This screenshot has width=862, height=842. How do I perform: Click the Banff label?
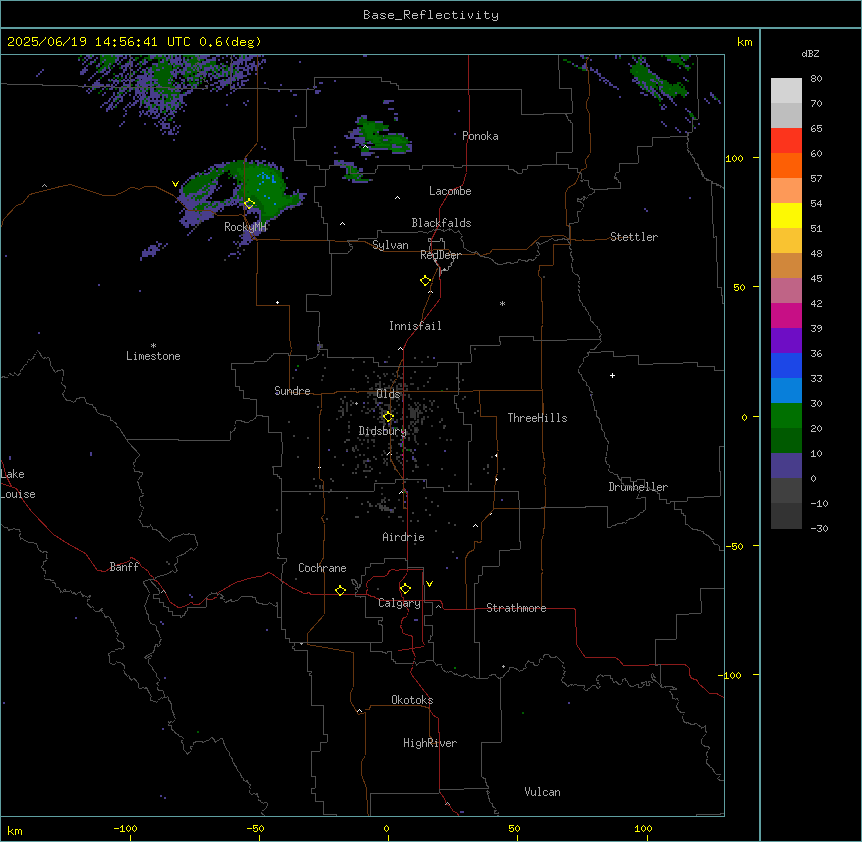(x=124, y=567)
